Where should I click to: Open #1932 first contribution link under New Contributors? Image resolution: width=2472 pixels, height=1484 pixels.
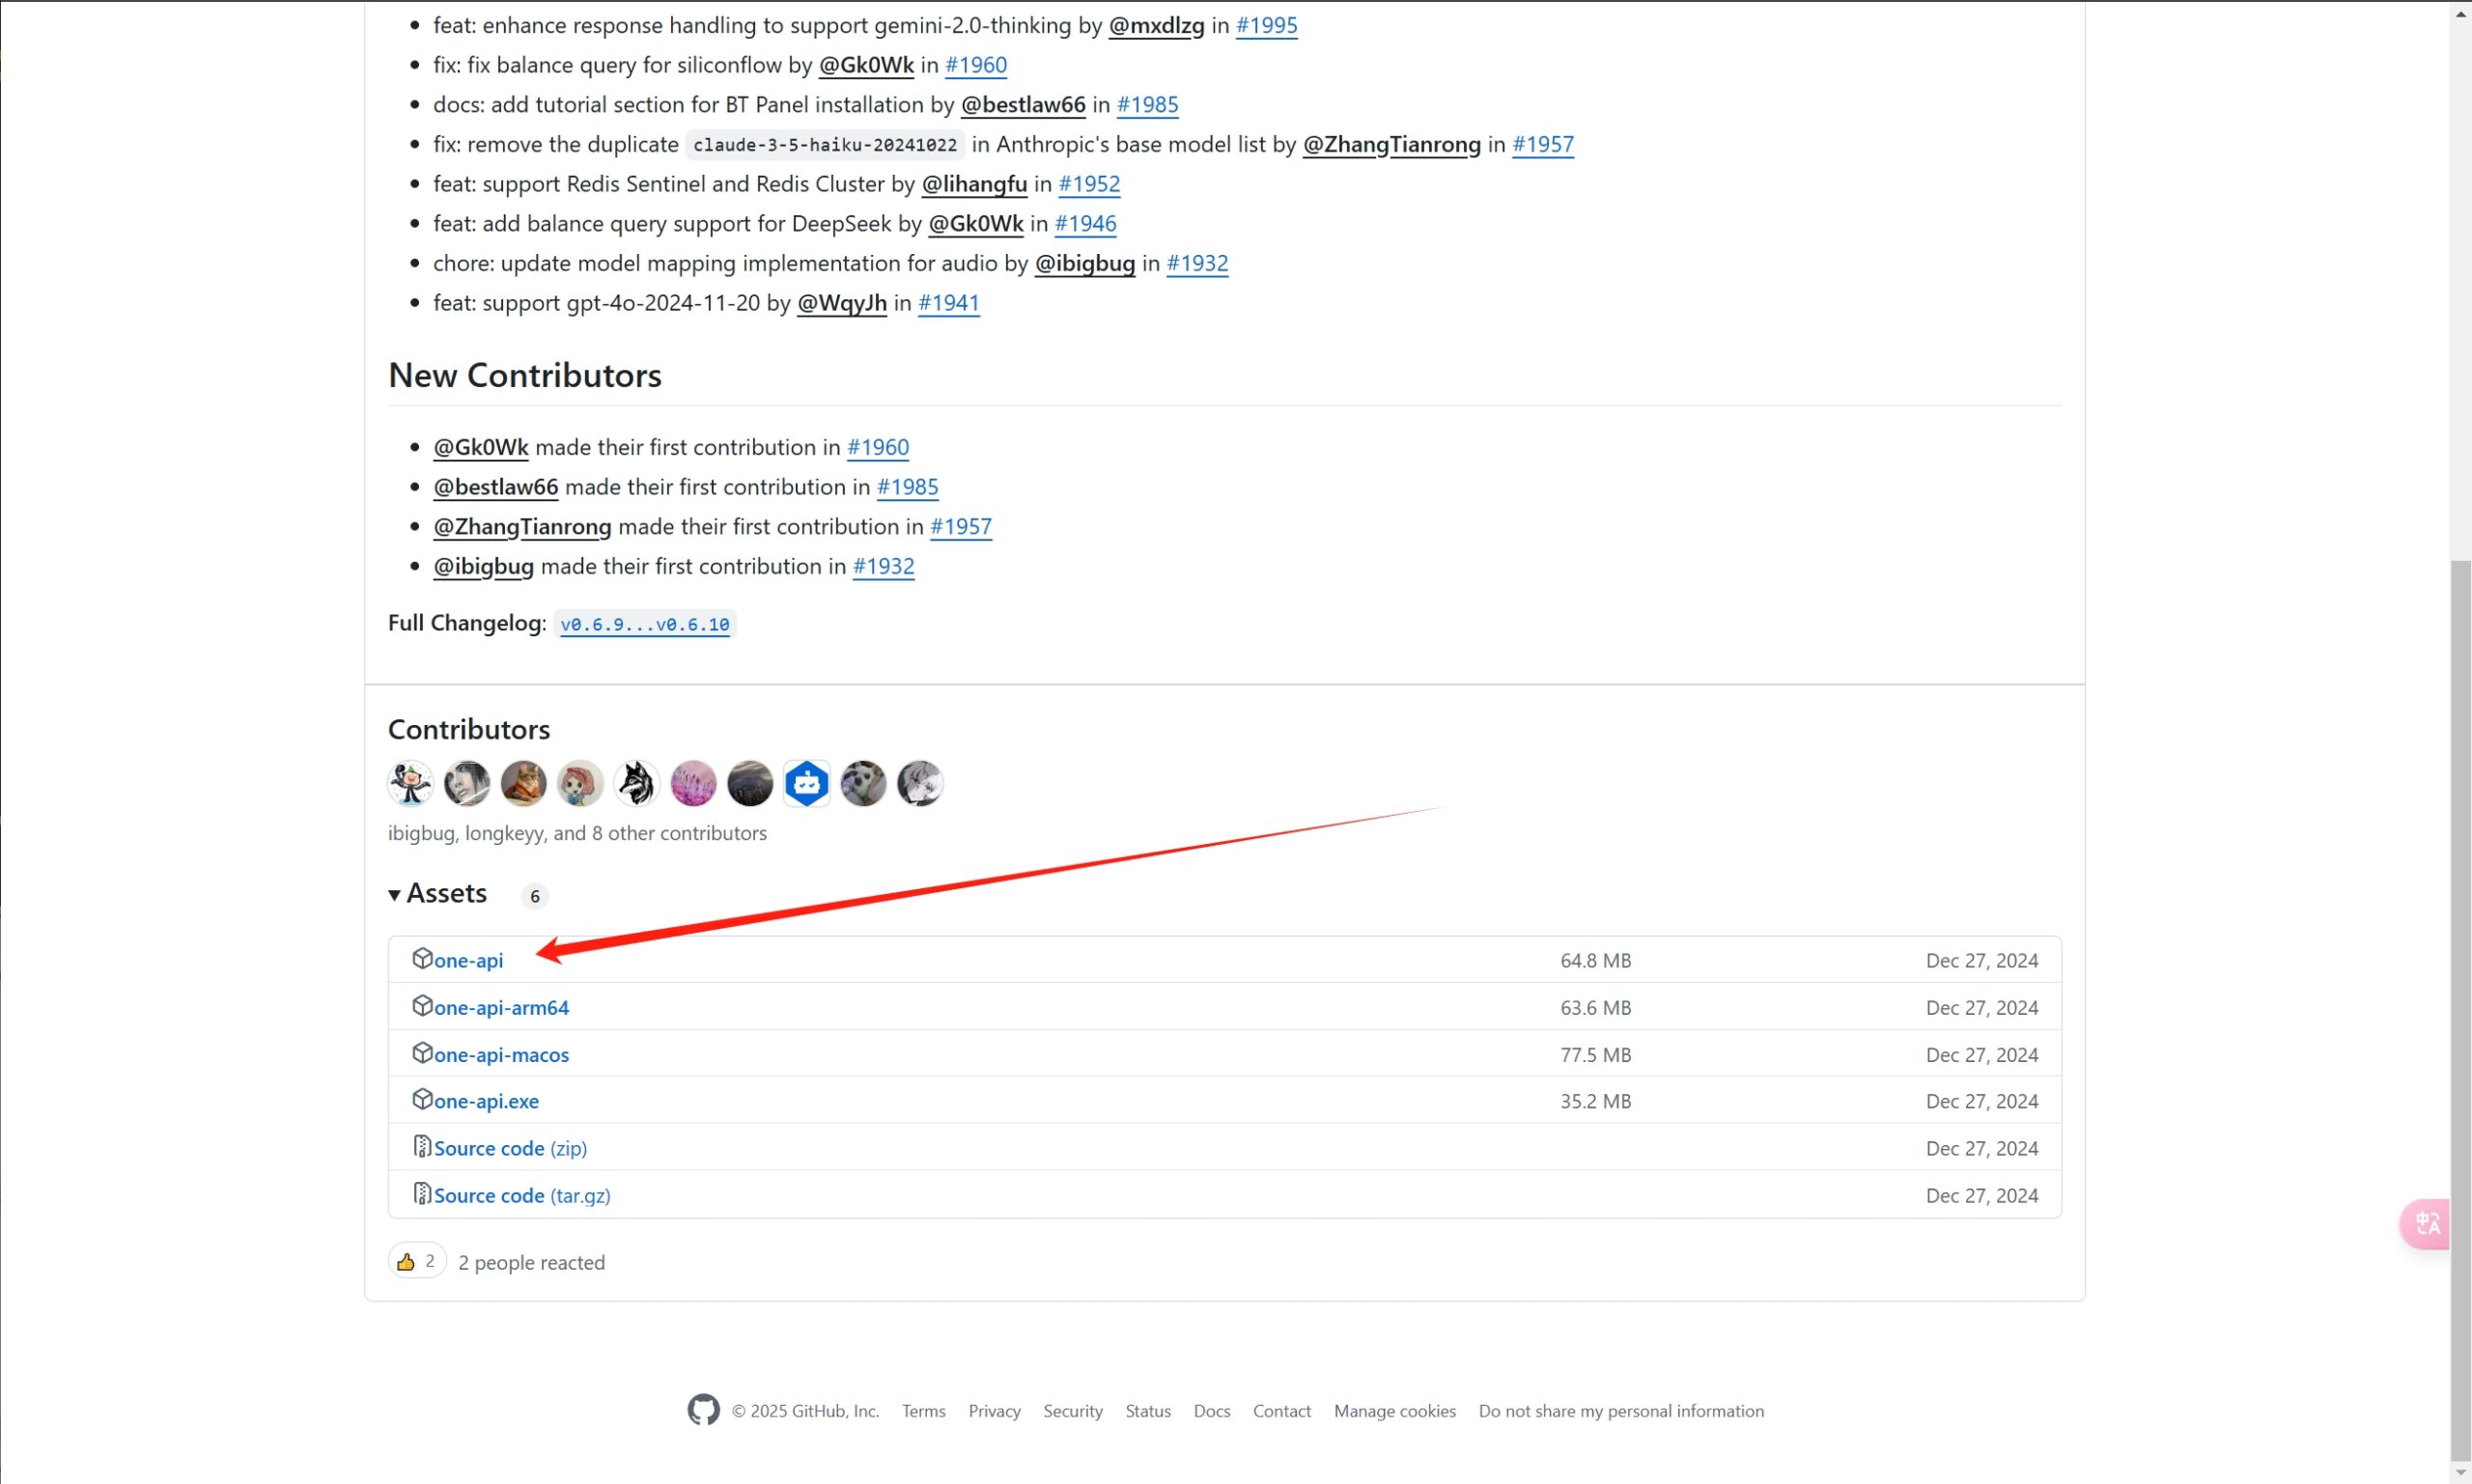883,566
